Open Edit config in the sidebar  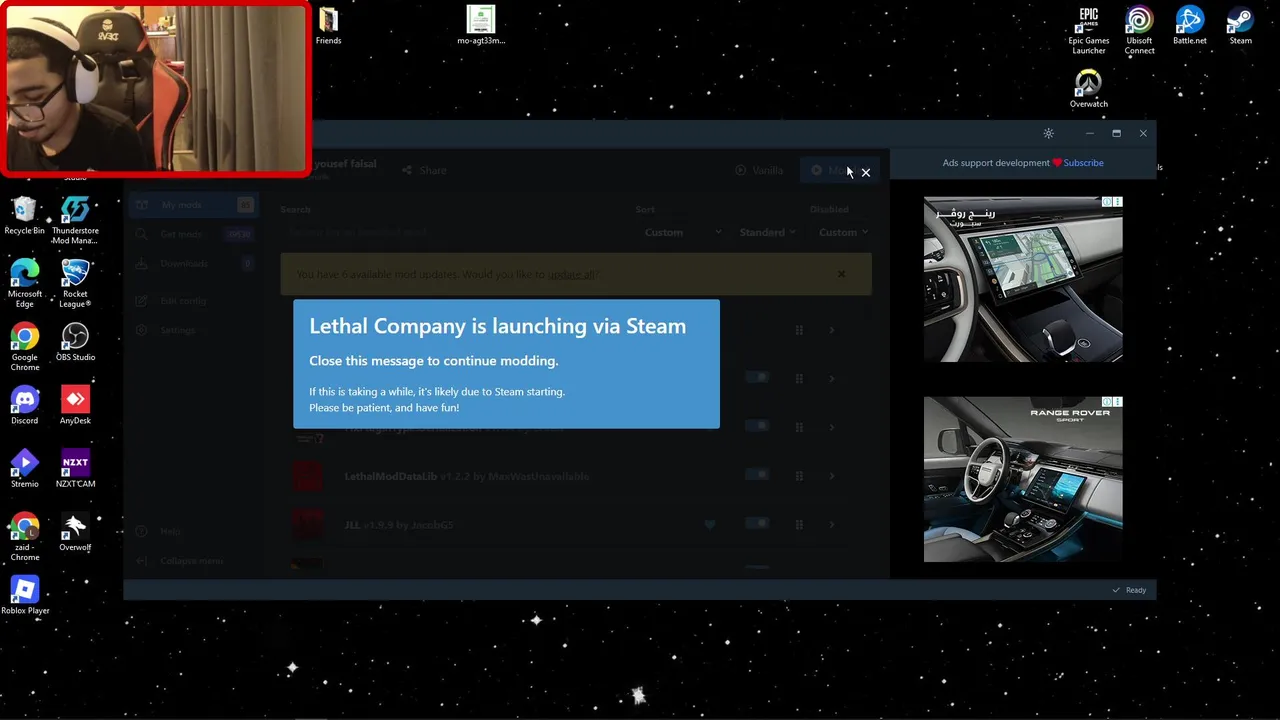tap(194, 300)
